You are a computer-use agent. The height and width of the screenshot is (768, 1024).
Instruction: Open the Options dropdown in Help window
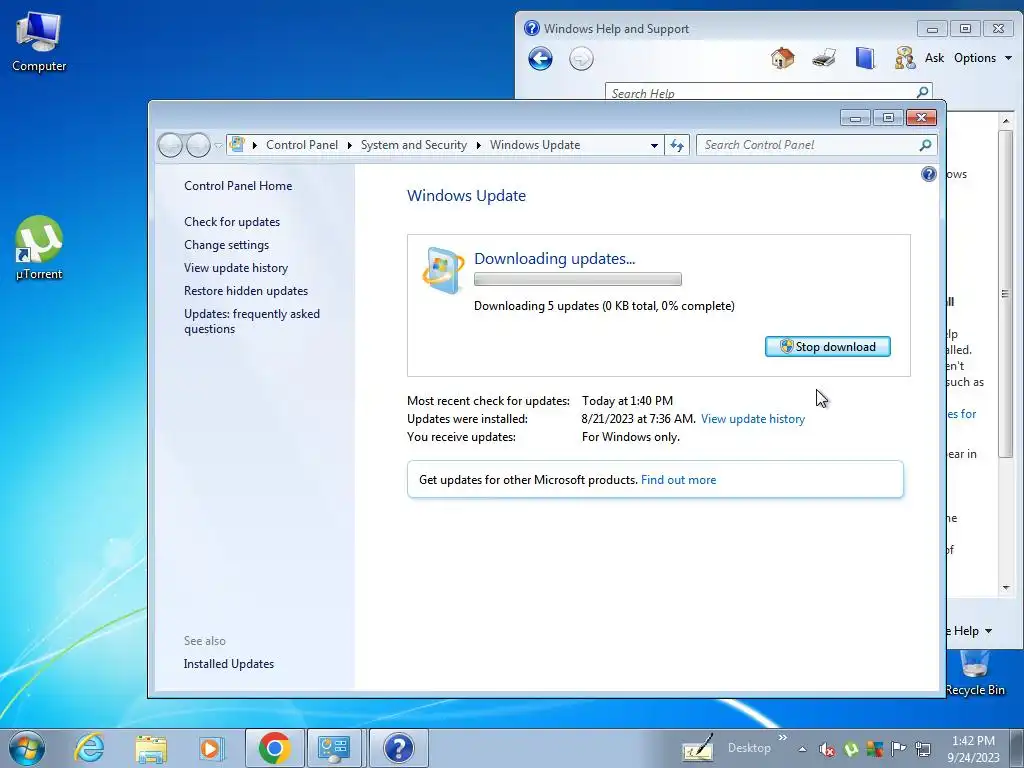coord(983,58)
